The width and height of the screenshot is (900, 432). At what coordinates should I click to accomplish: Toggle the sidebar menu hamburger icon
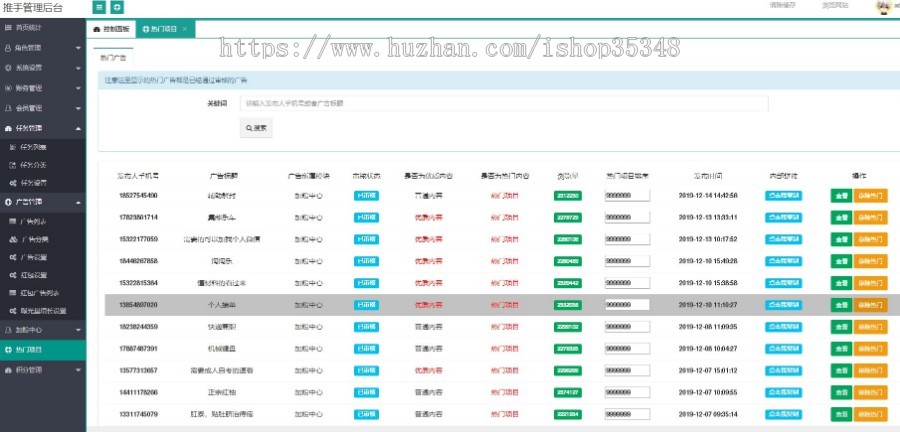click(99, 7)
